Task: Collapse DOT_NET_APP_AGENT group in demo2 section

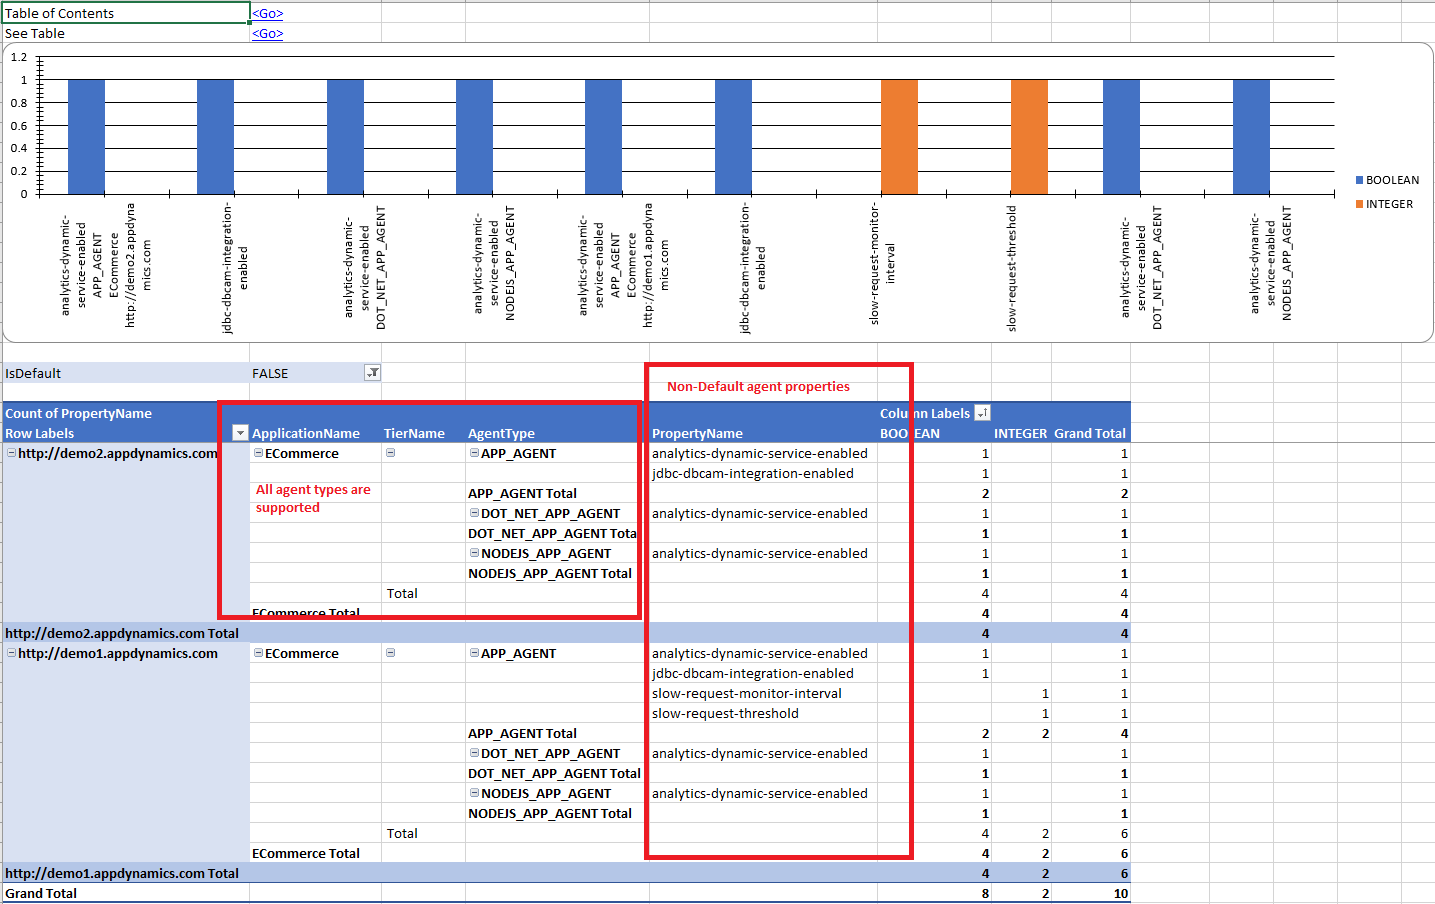Action: pos(474,513)
